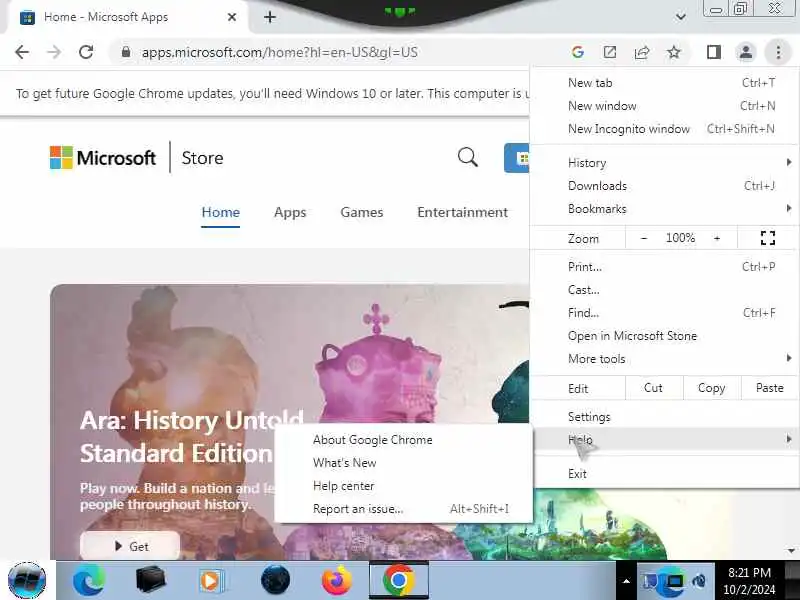800x600 pixels.
Task: Choose Exit from Chrome menu
Action: (665, 473)
